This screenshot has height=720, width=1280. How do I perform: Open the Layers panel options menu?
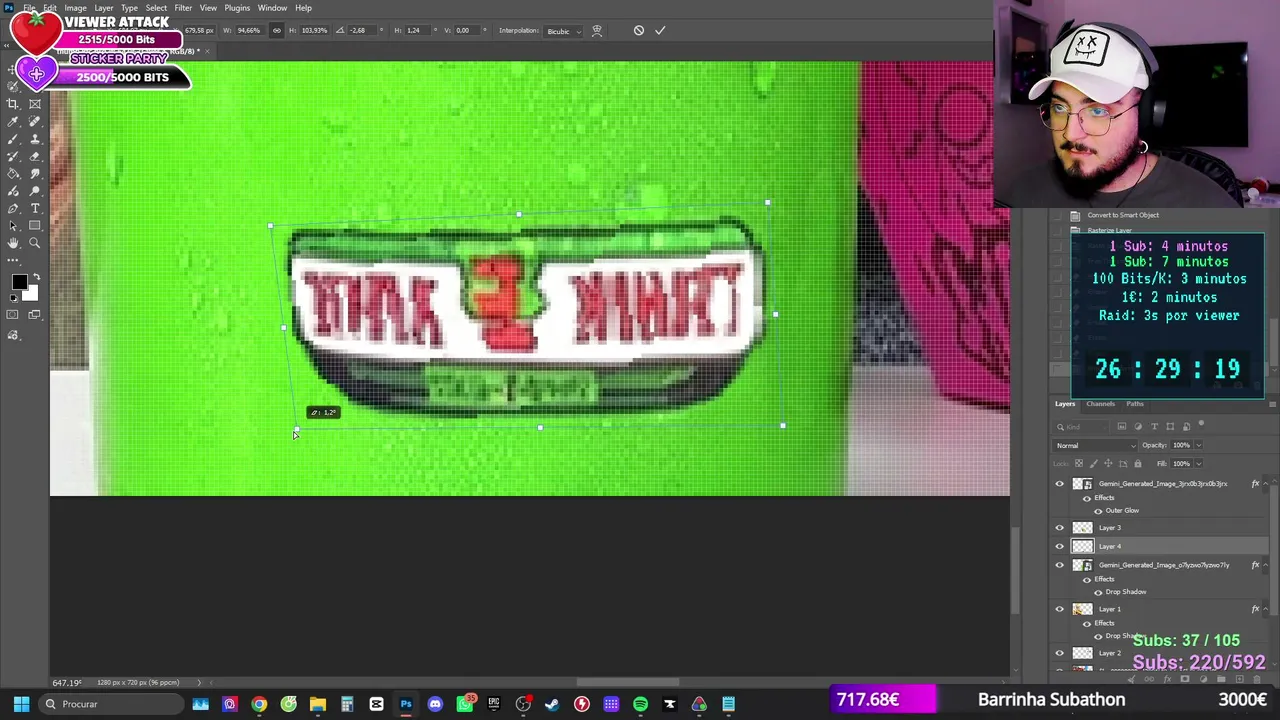click(1272, 404)
